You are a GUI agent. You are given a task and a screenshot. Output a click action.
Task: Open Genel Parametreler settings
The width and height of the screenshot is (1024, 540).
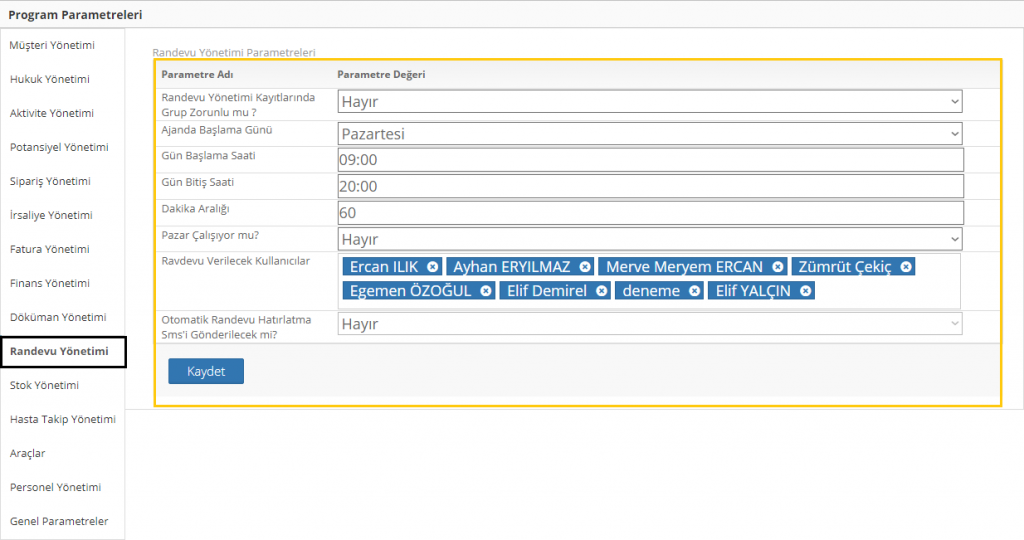coord(59,521)
